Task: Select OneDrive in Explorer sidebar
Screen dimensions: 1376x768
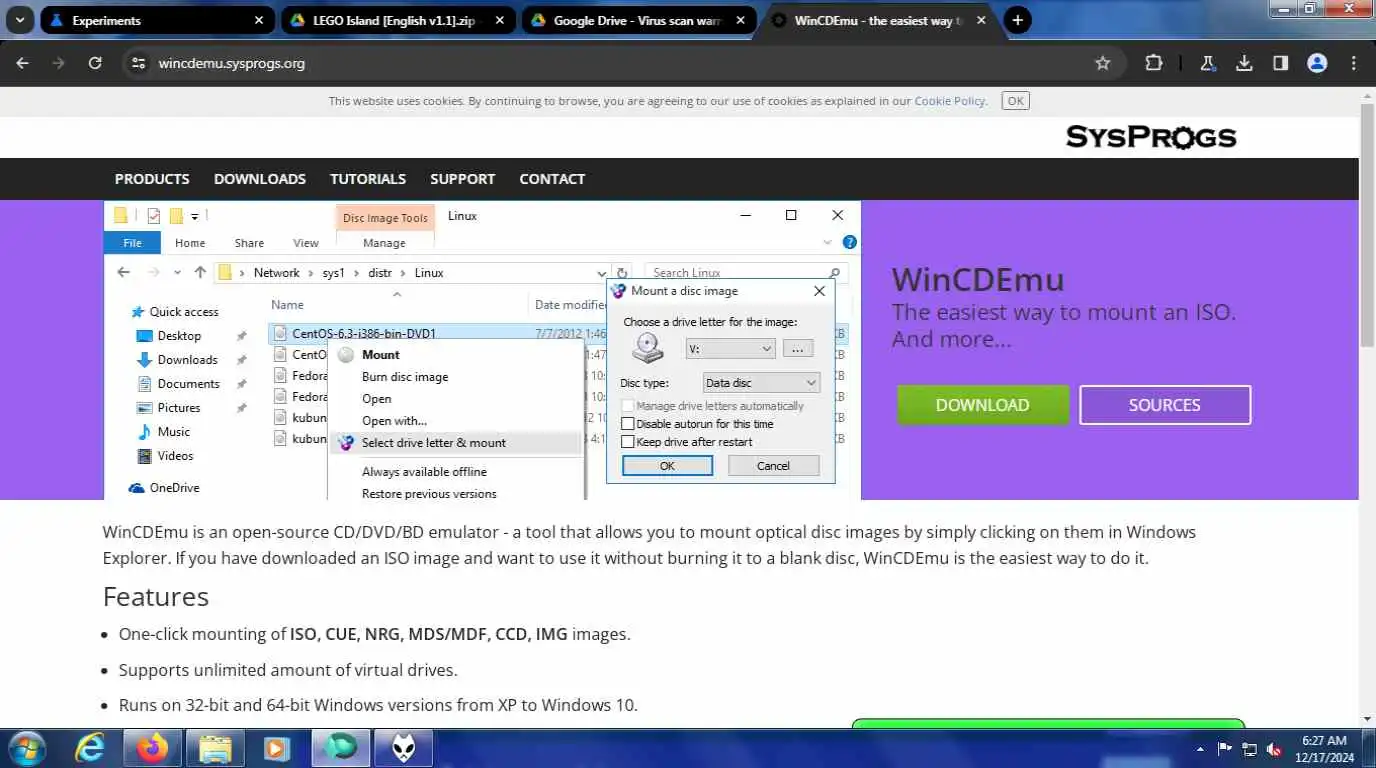Action: (174, 488)
